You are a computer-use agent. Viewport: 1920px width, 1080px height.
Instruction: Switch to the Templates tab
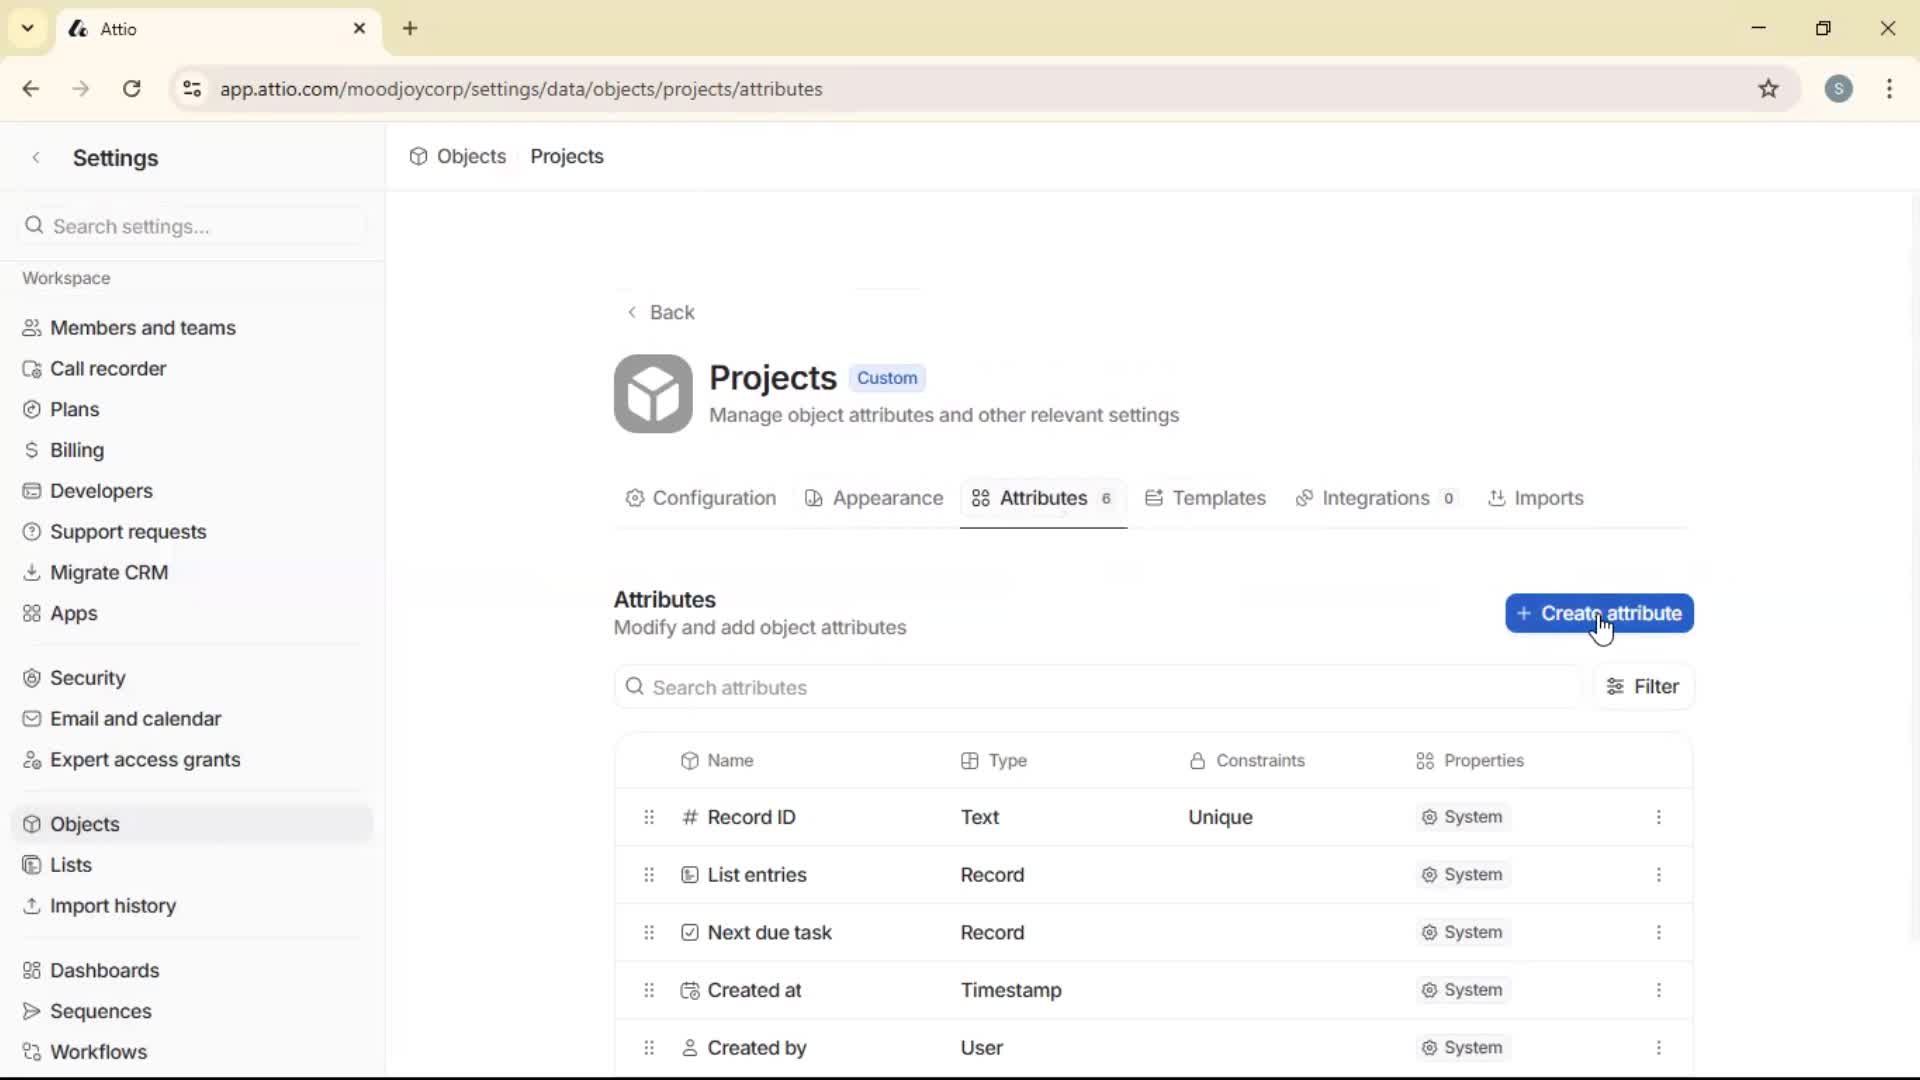tap(1218, 498)
